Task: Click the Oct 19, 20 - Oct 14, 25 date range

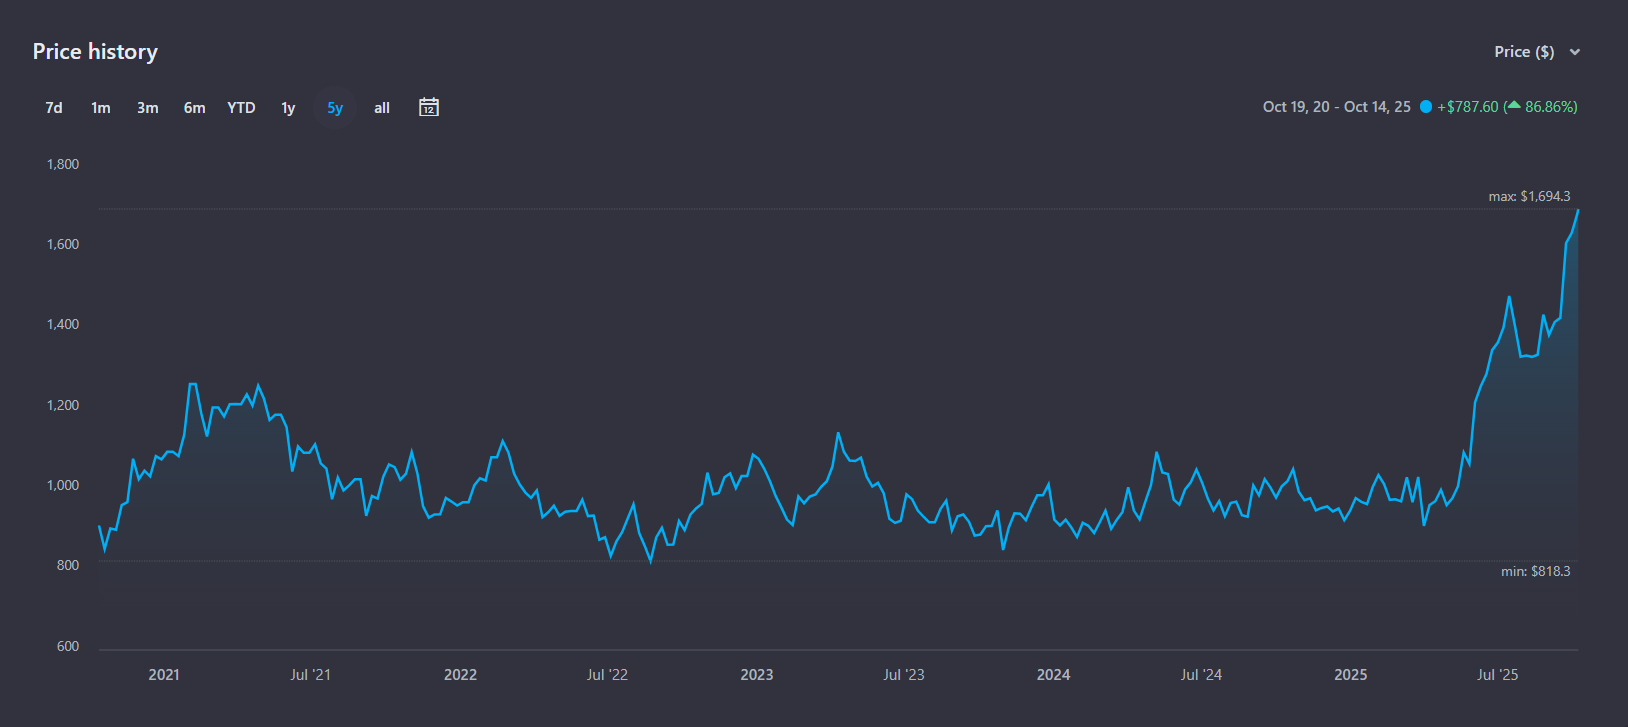Action: (1336, 107)
